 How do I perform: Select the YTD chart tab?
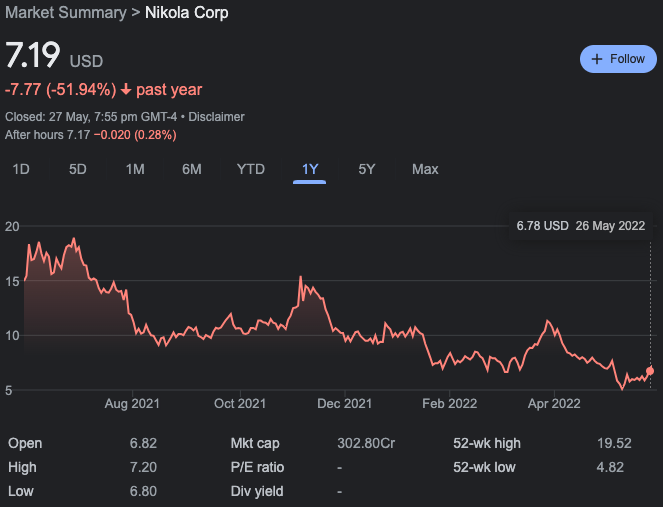[250, 169]
